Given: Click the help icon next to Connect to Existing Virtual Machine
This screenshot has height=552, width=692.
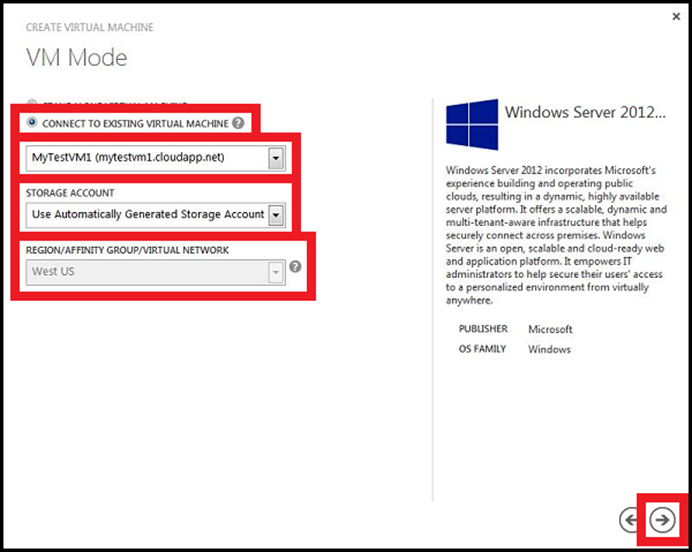Looking at the screenshot, I should (238, 123).
